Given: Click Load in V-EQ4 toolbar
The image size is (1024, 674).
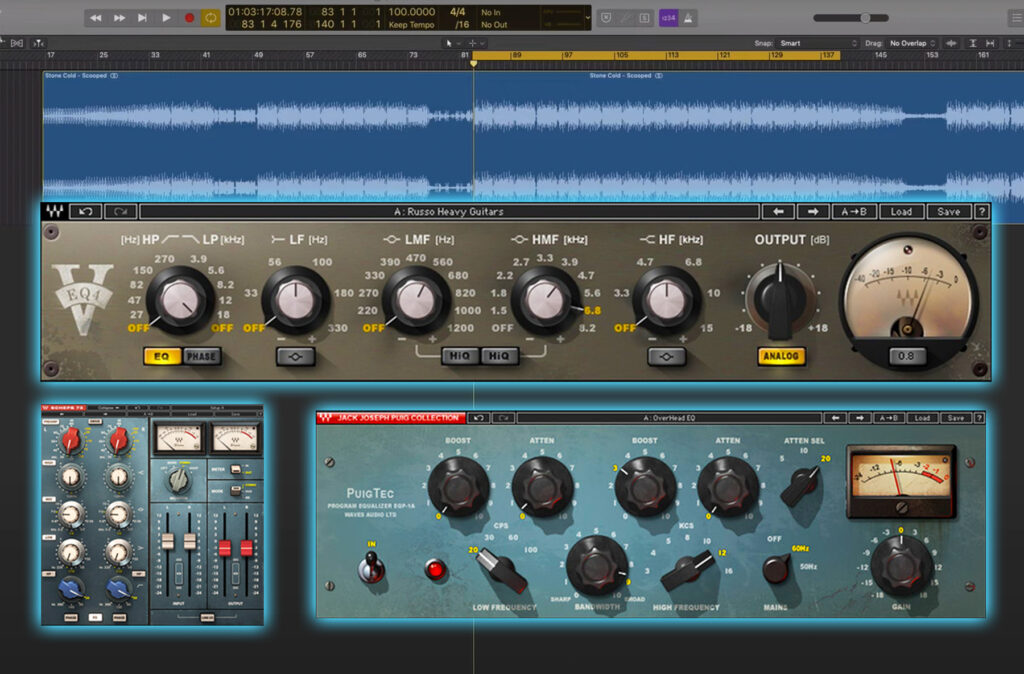Looking at the screenshot, I should point(901,212).
